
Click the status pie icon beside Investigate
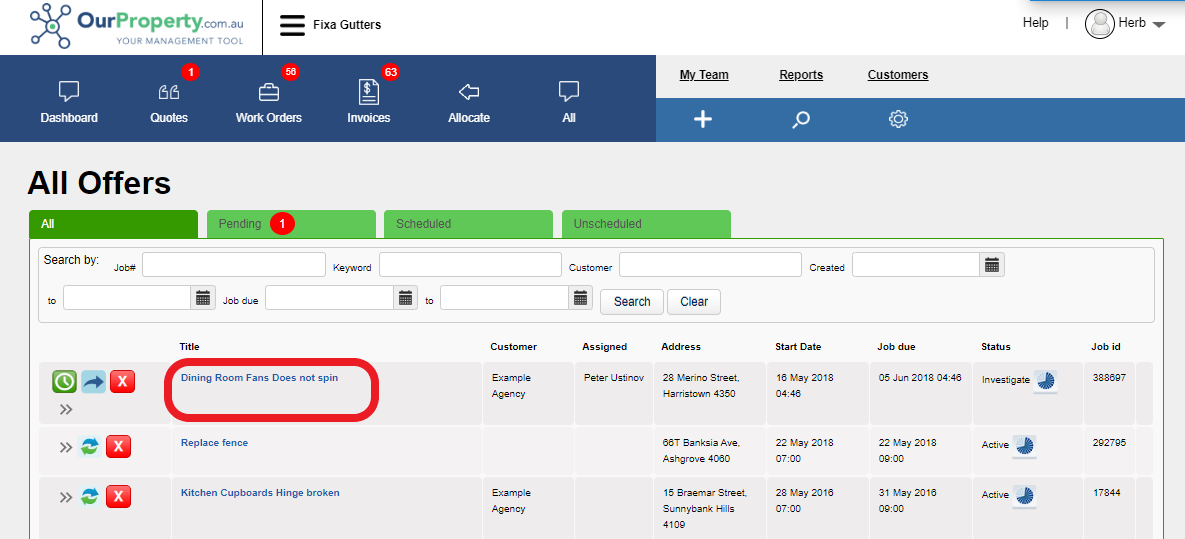tap(1045, 382)
